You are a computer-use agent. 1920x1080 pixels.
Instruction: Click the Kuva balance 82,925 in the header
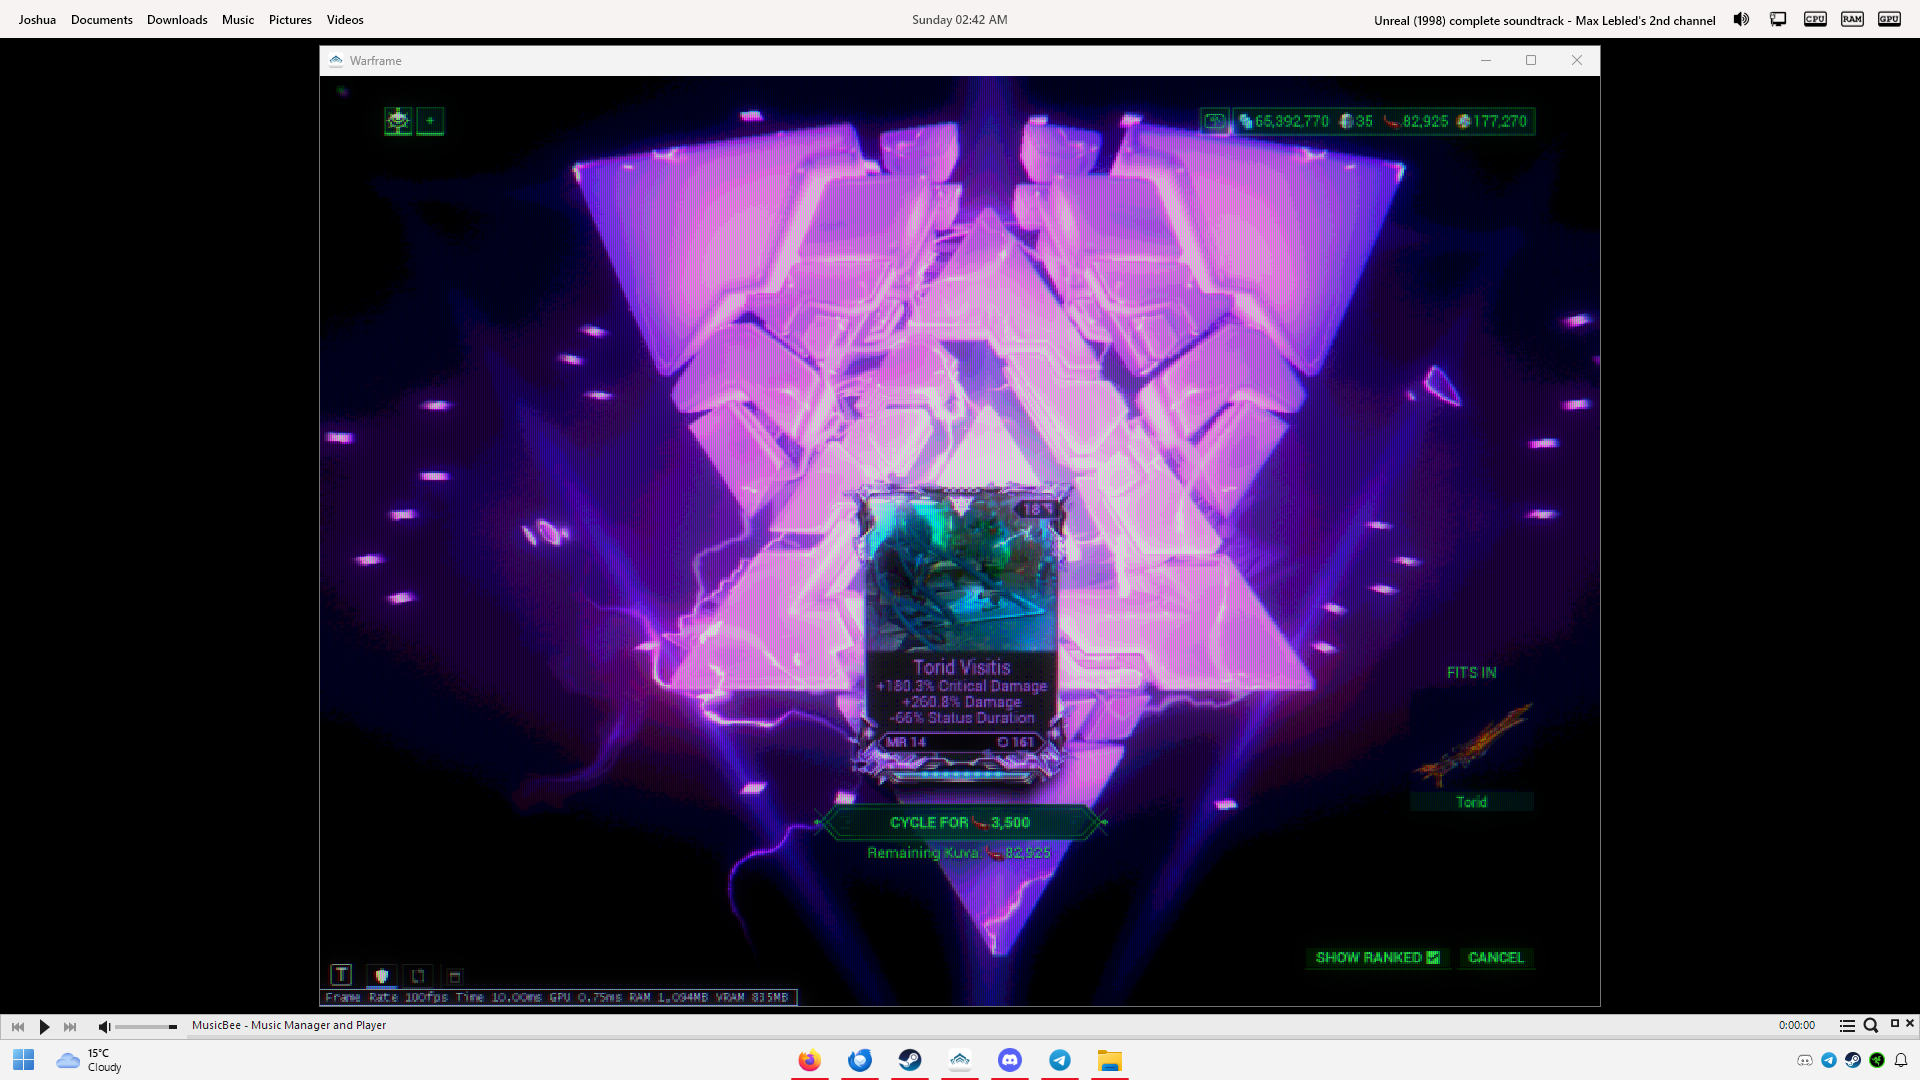[1416, 122]
